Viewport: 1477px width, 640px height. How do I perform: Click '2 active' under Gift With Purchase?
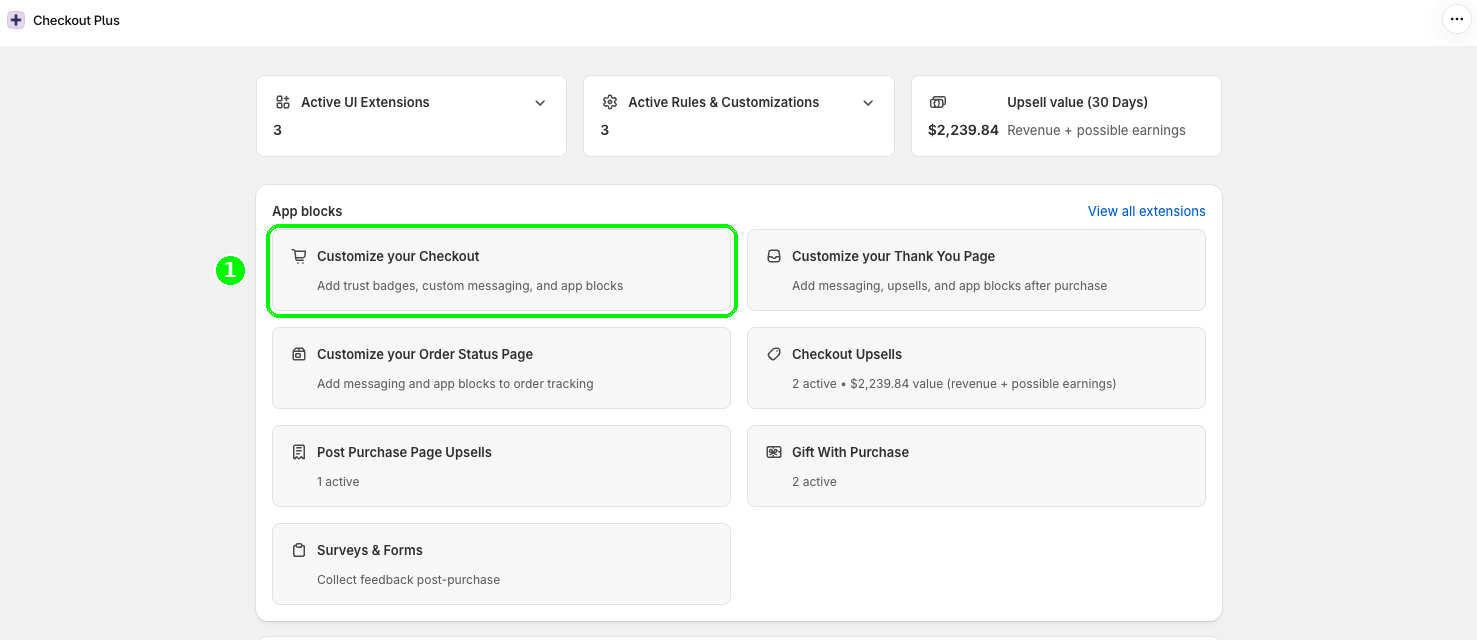click(x=814, y=482)
